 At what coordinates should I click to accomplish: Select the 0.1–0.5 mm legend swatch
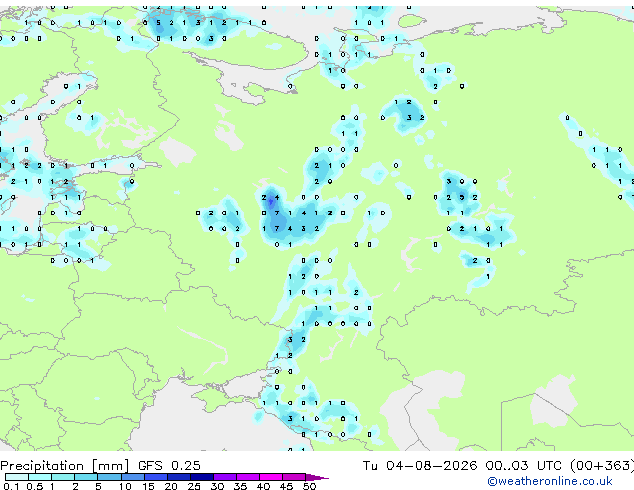click(17, 477)
